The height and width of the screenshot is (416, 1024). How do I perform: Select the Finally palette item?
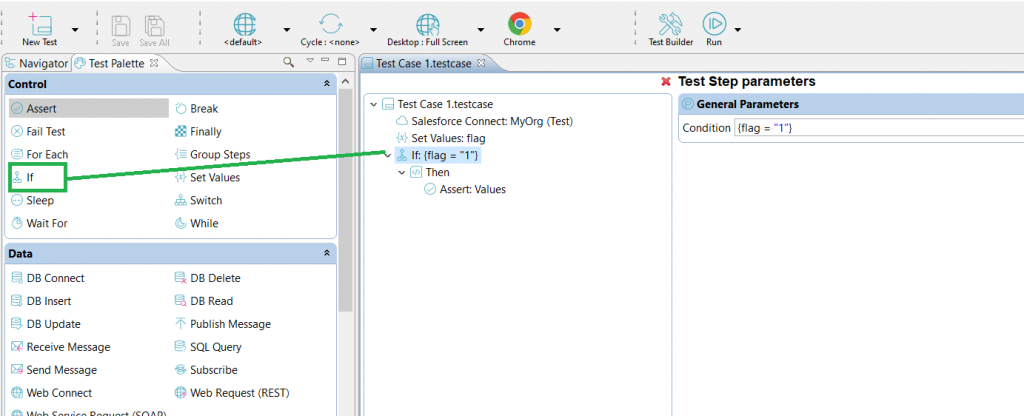coord(198,131)
